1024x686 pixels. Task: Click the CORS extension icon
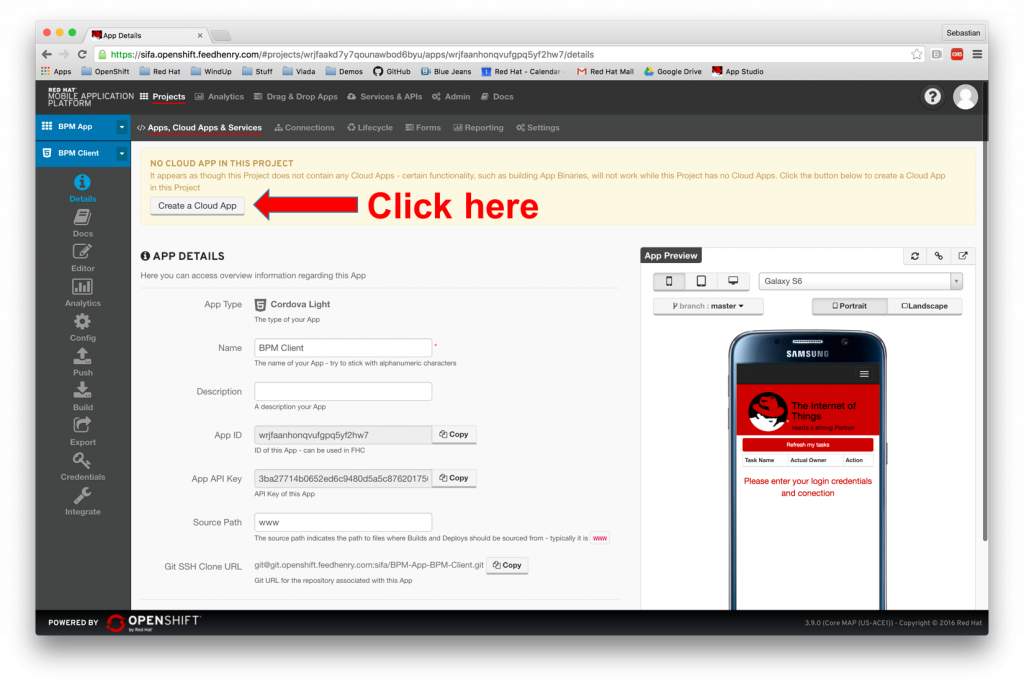coord(957,54)
